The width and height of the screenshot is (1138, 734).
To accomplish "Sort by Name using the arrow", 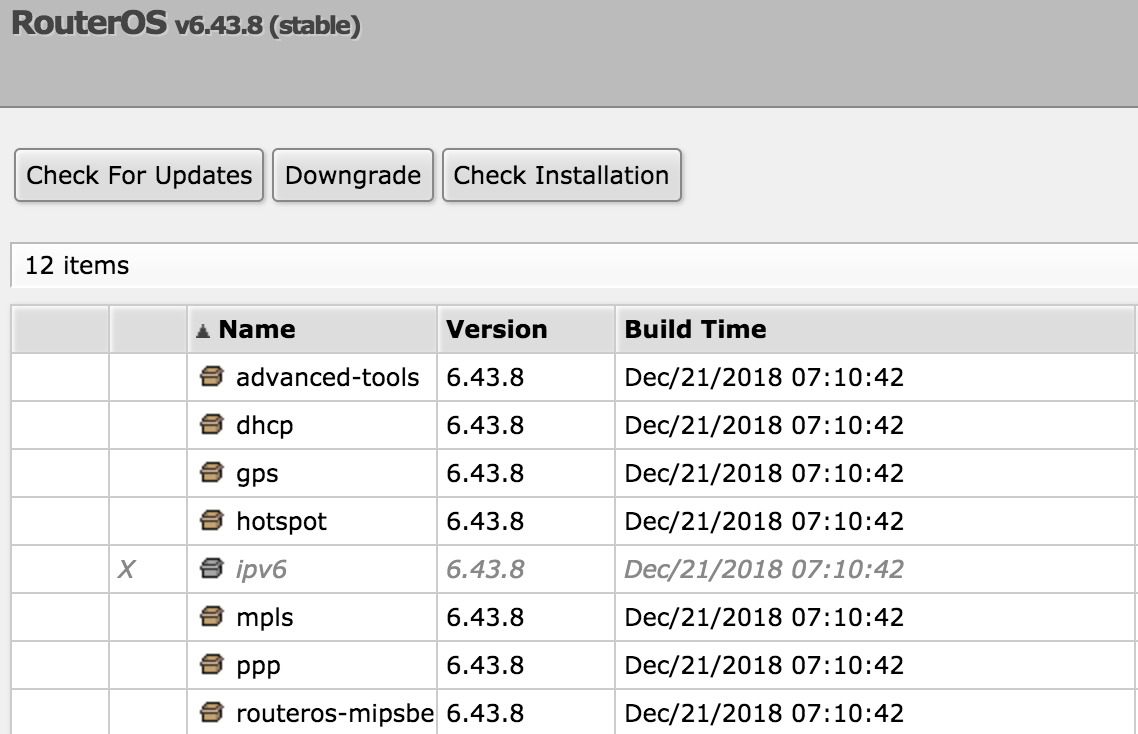I will (203, 330).
